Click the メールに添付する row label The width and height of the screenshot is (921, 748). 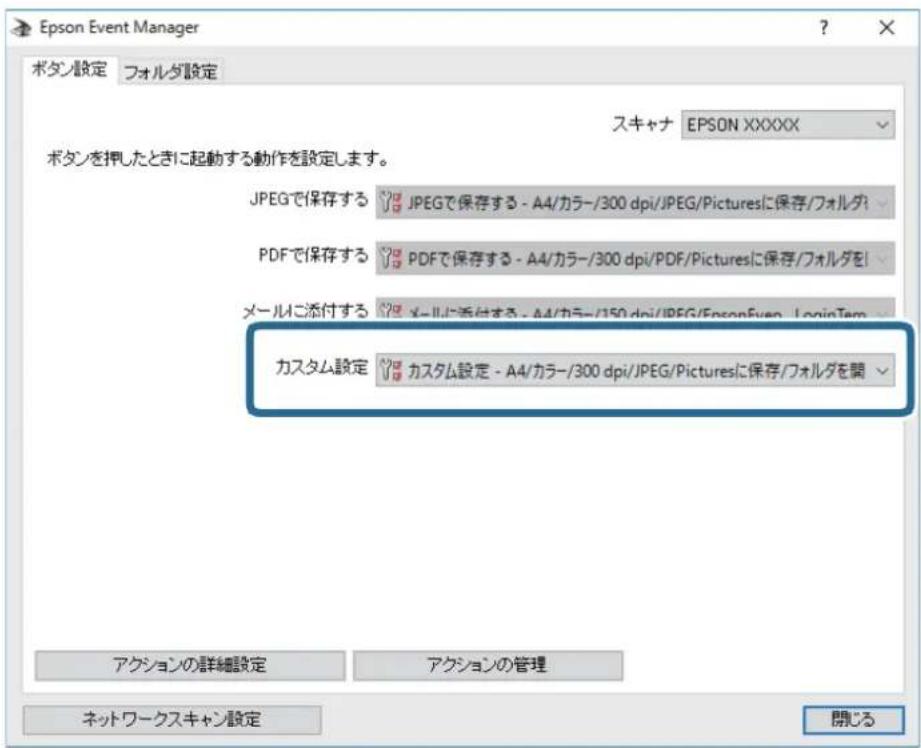(x=305, y=311)
